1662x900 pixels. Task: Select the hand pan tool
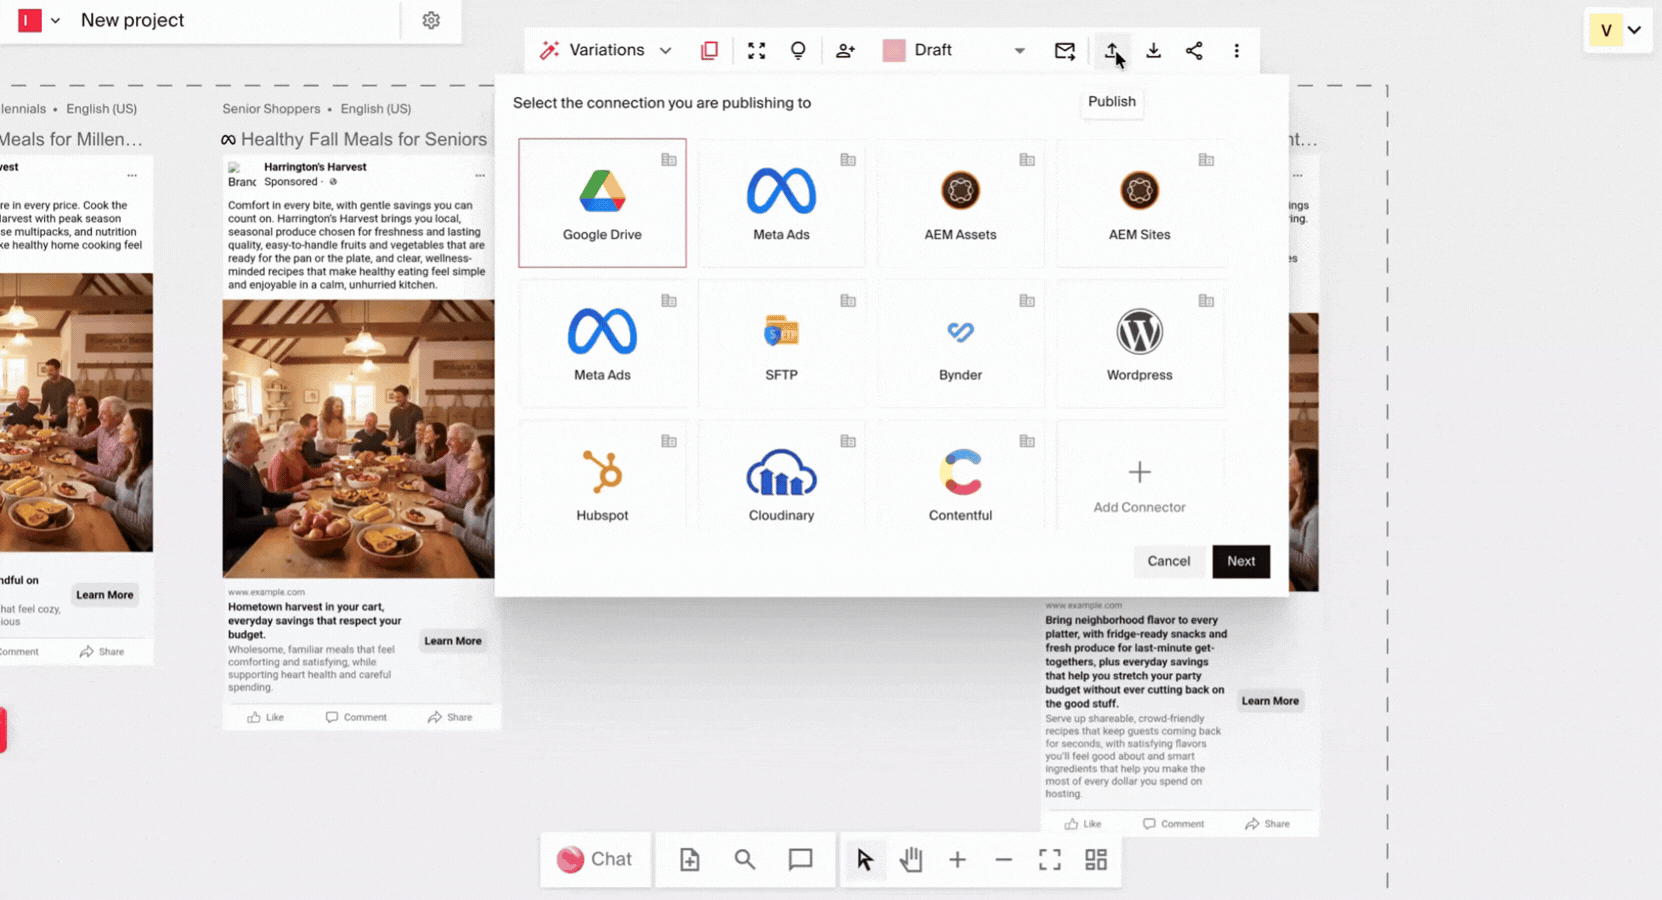tap(911, 859)
